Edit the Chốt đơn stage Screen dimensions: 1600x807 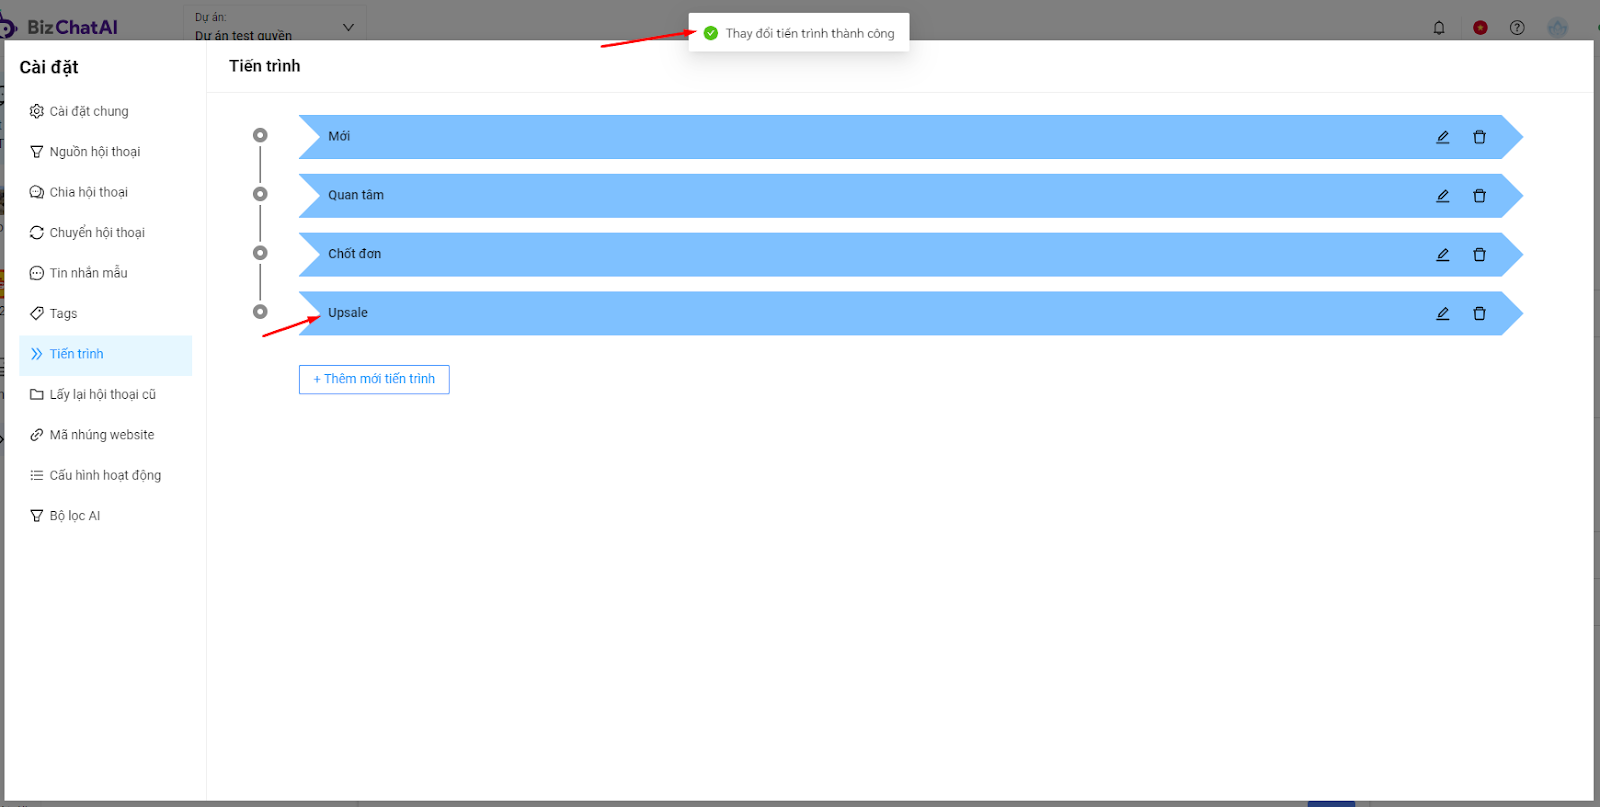pyautogui.click(x=1442, y=255)
